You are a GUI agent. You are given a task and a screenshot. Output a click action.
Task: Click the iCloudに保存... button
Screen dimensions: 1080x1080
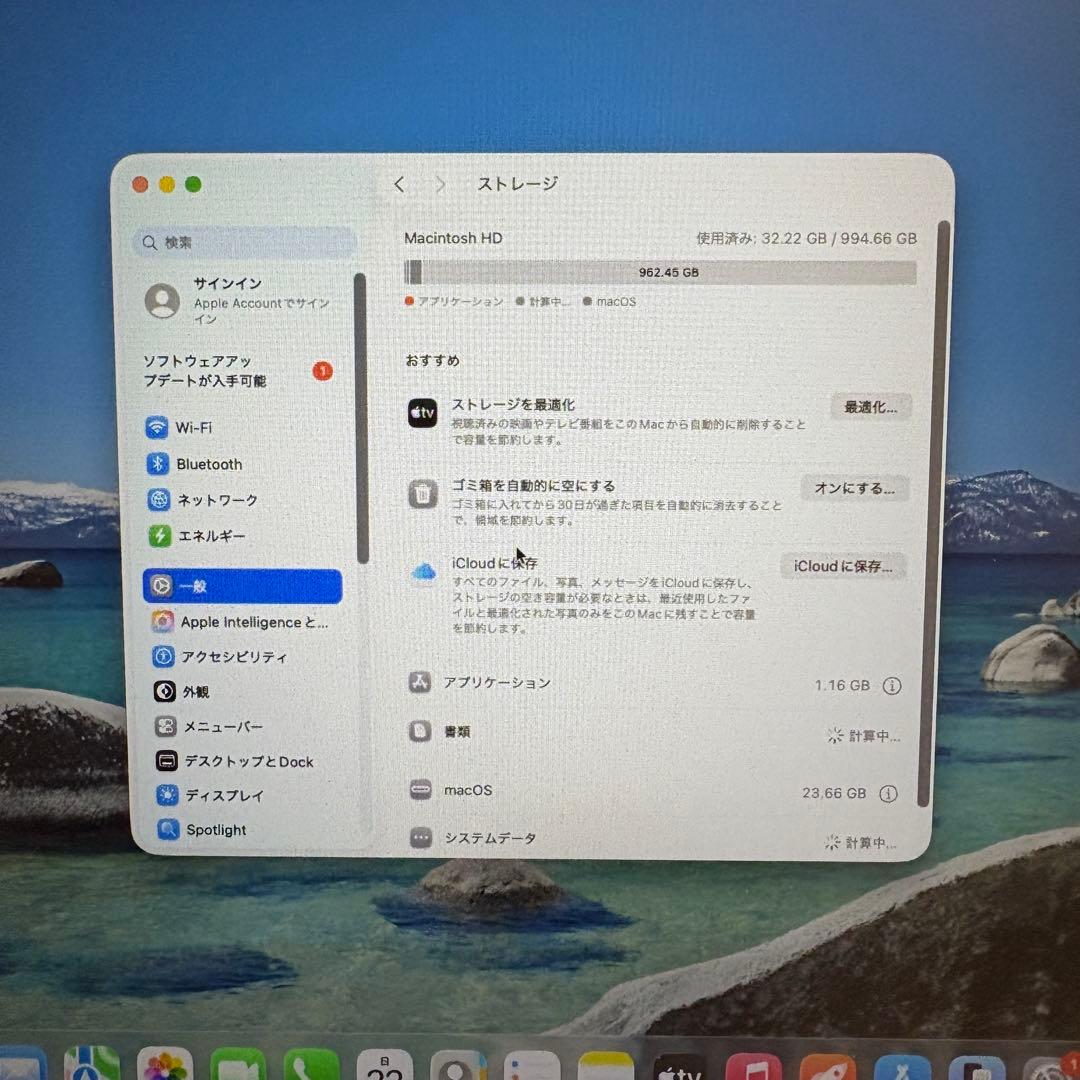[842, 566]
